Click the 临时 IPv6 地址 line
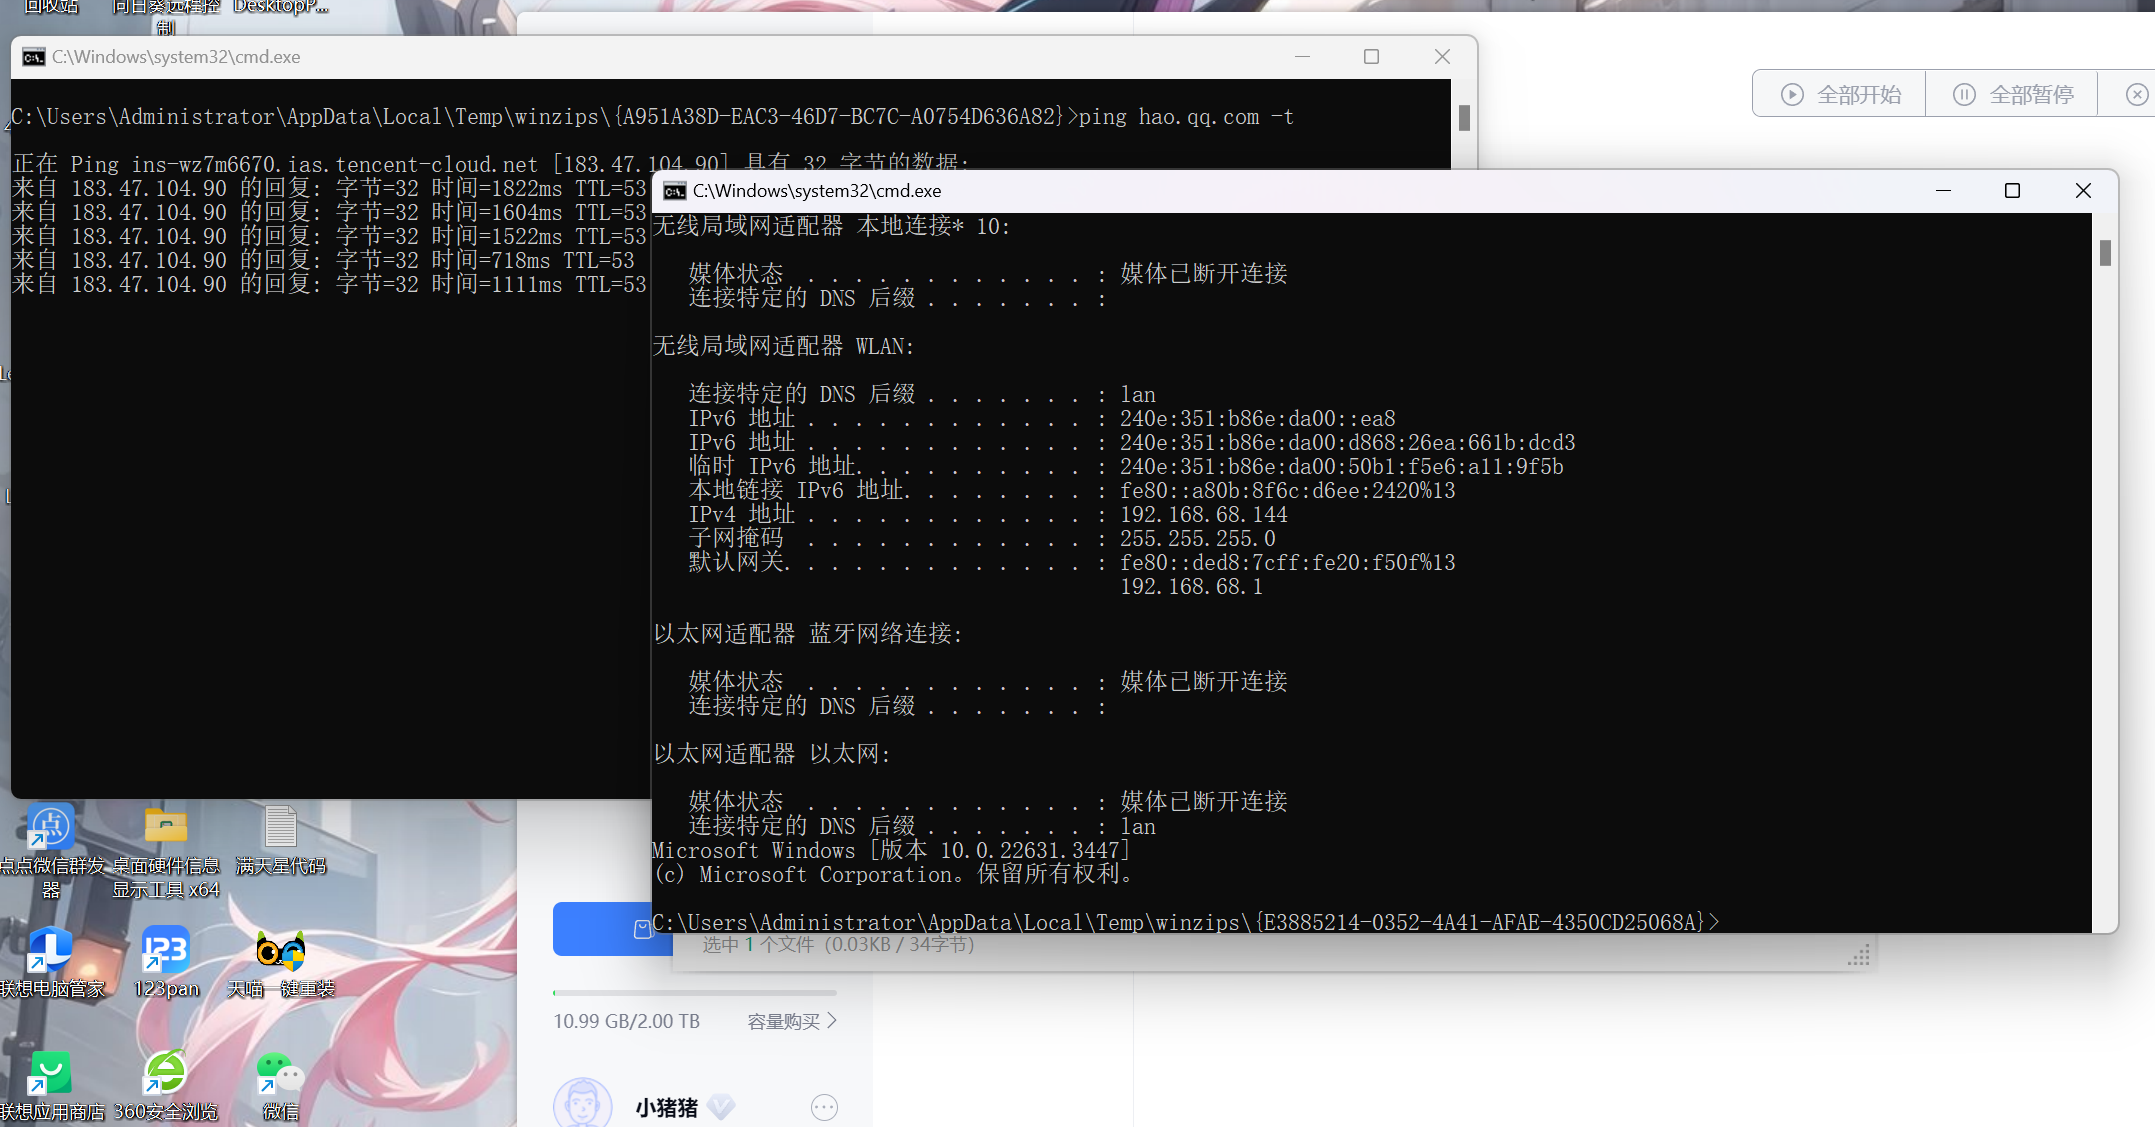The width and height of the screenshot is (2155, 1127). click(x=1126, y=467)
